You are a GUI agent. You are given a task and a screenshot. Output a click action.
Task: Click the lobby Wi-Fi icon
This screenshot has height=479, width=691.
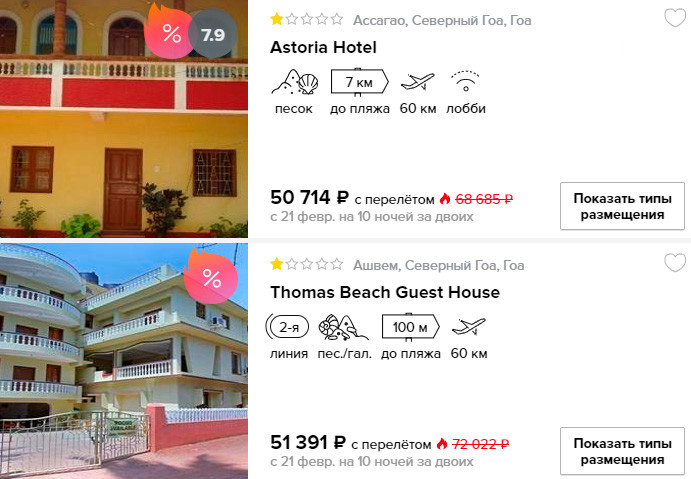coord(465,82)
